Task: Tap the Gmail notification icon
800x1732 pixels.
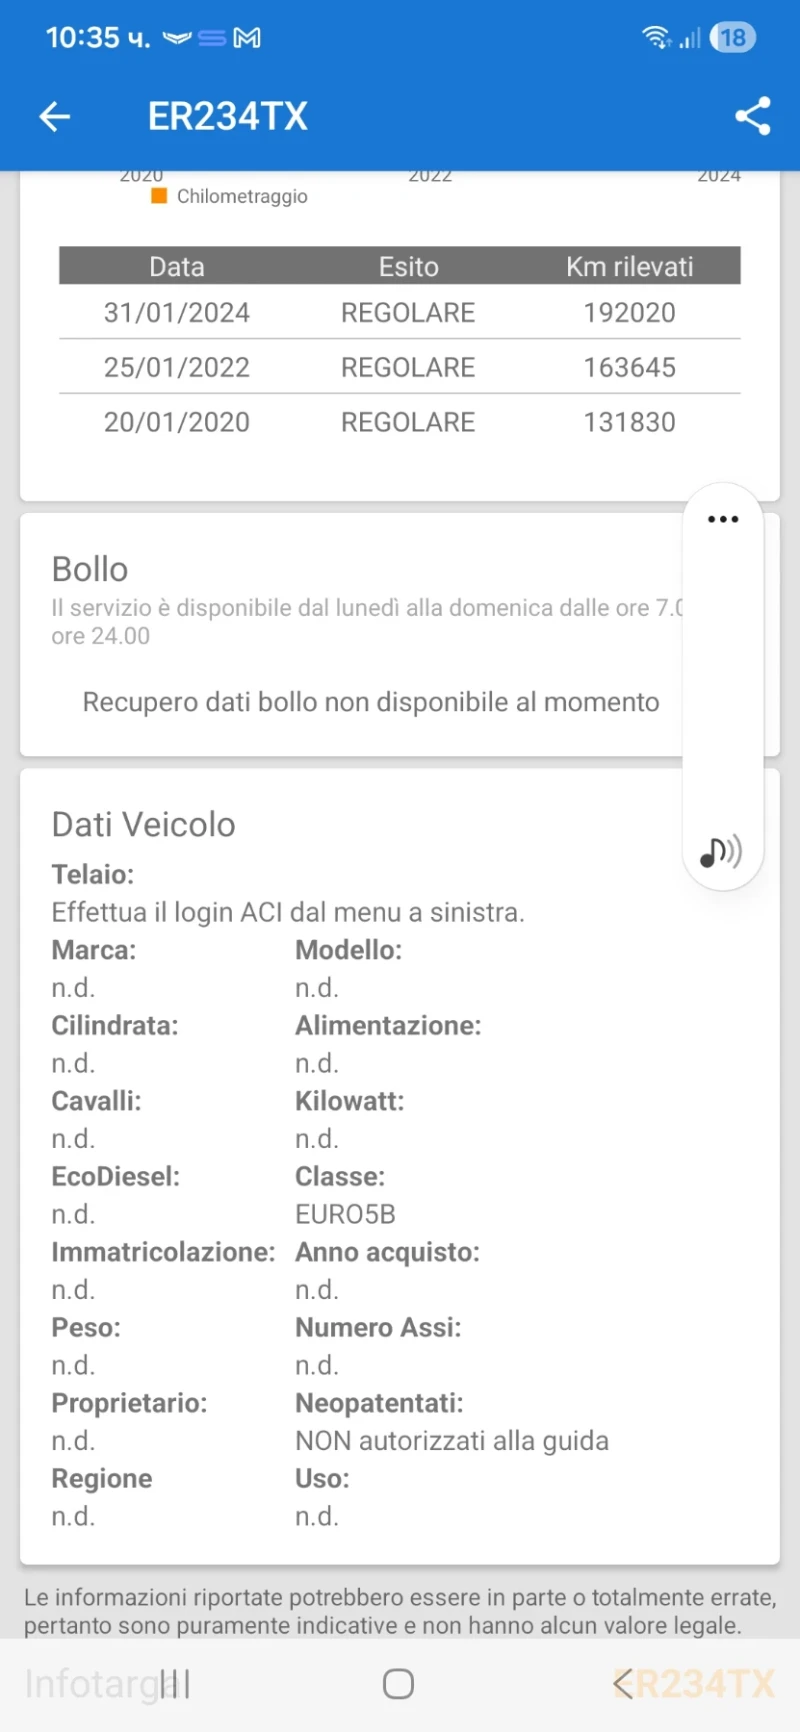Action: (x=247, y=38)
